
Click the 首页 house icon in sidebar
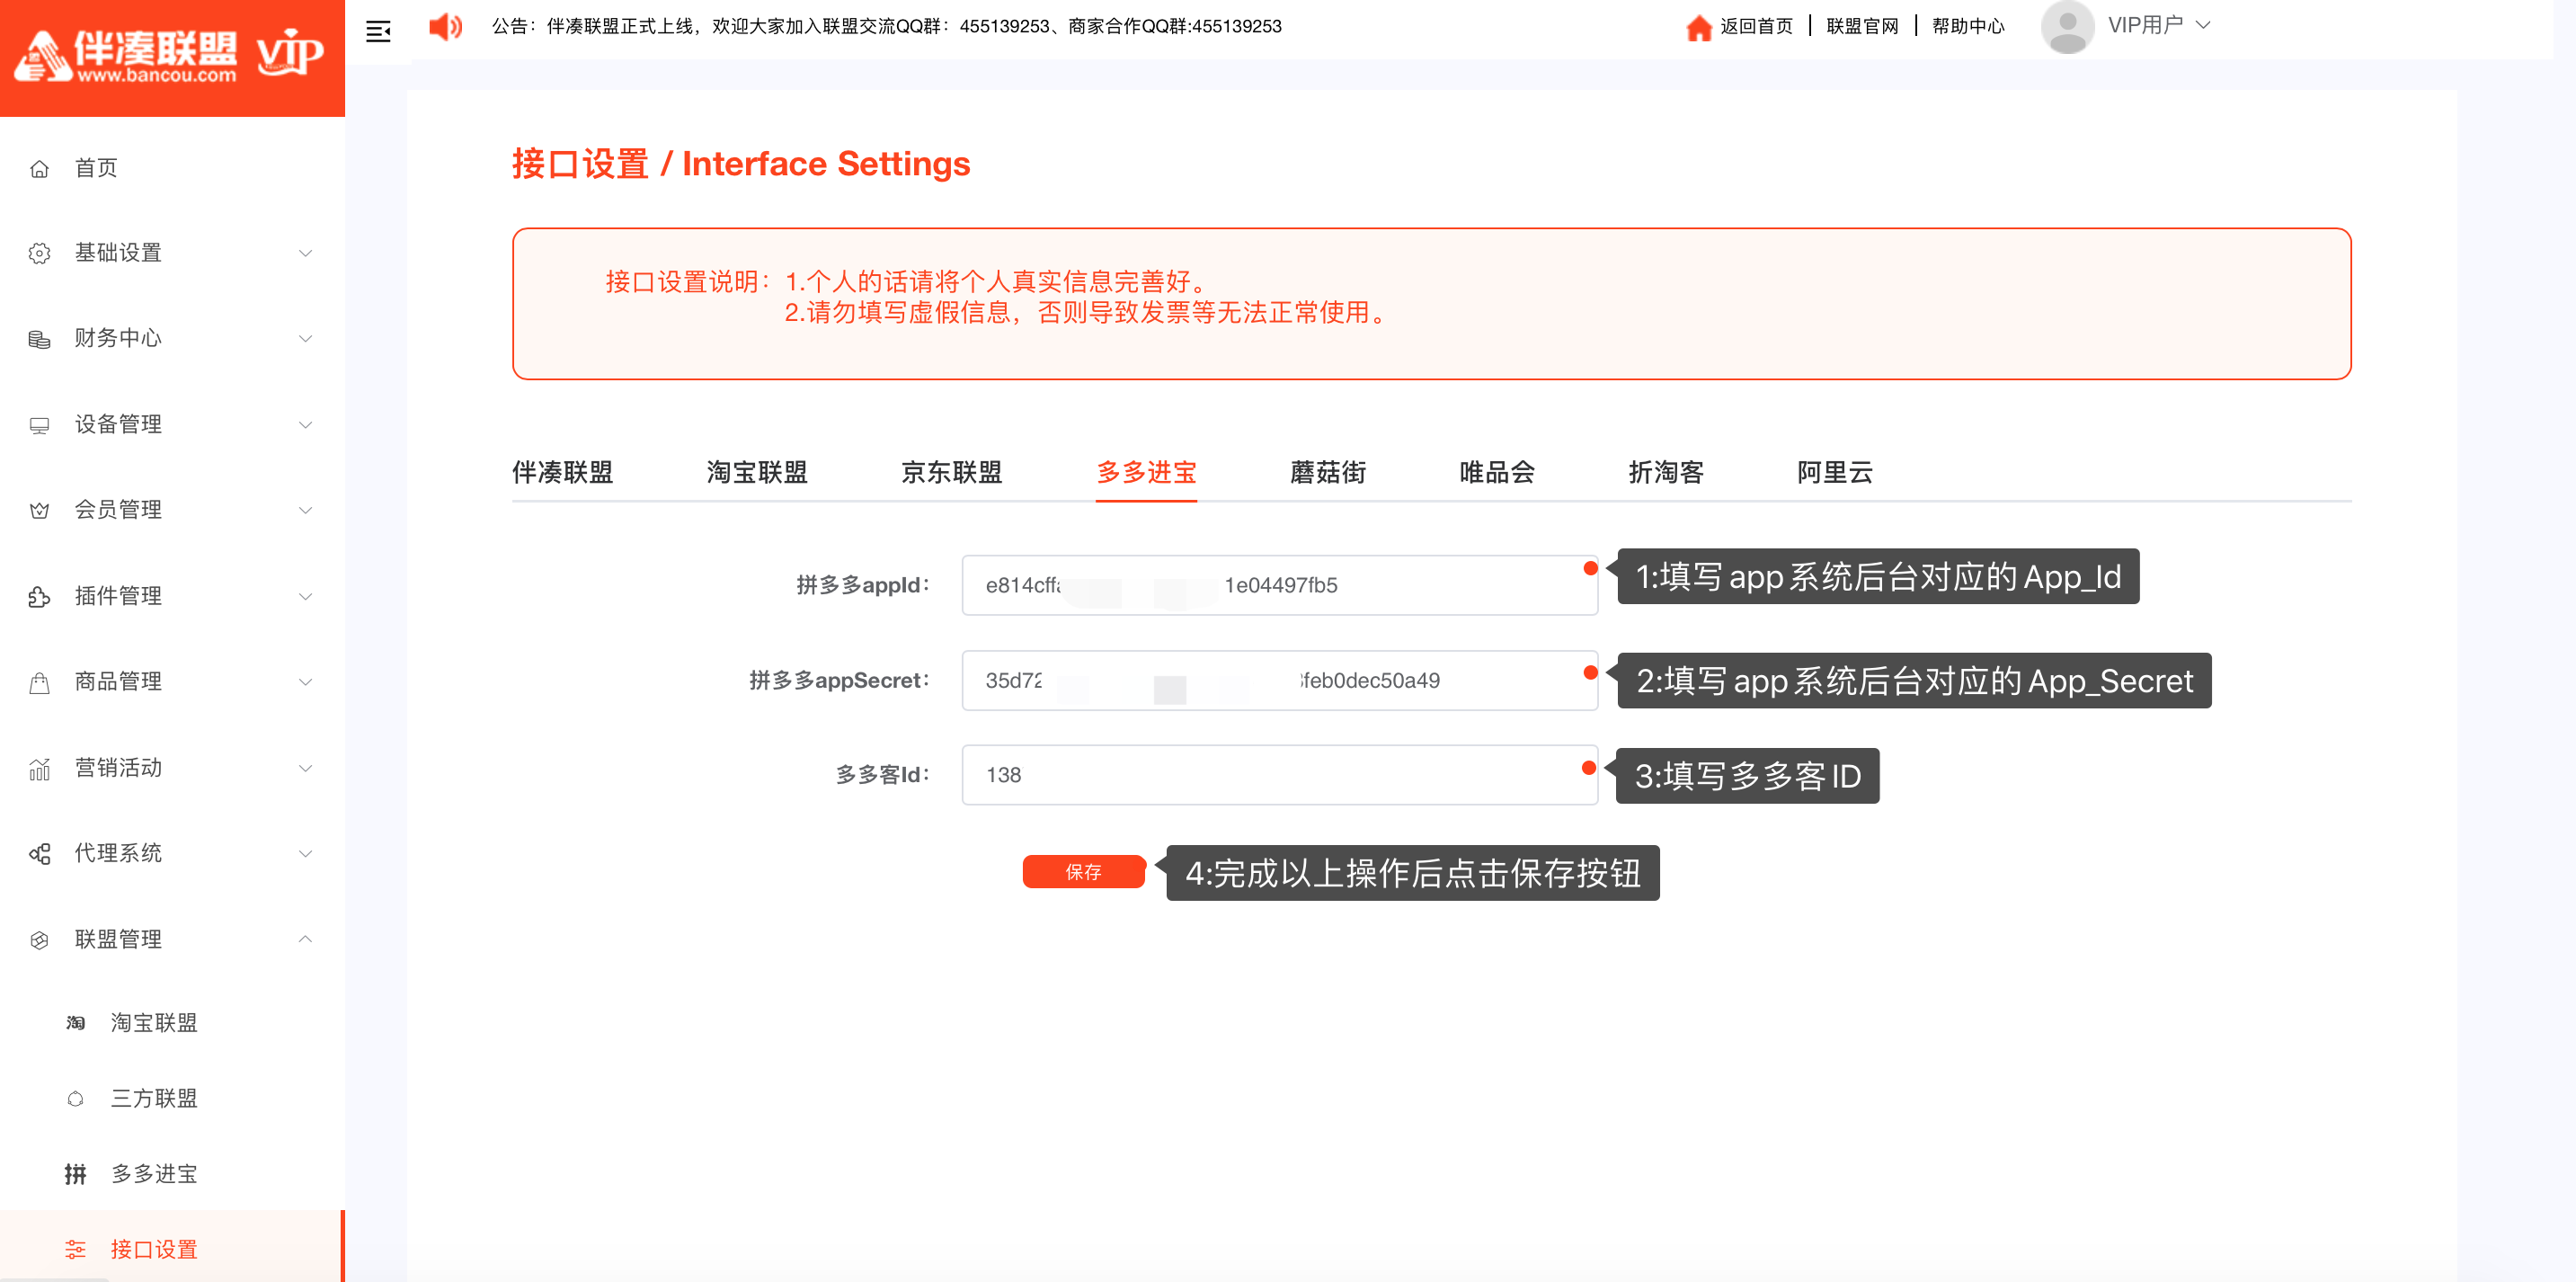pyautogui.click(x=39, y=169)
